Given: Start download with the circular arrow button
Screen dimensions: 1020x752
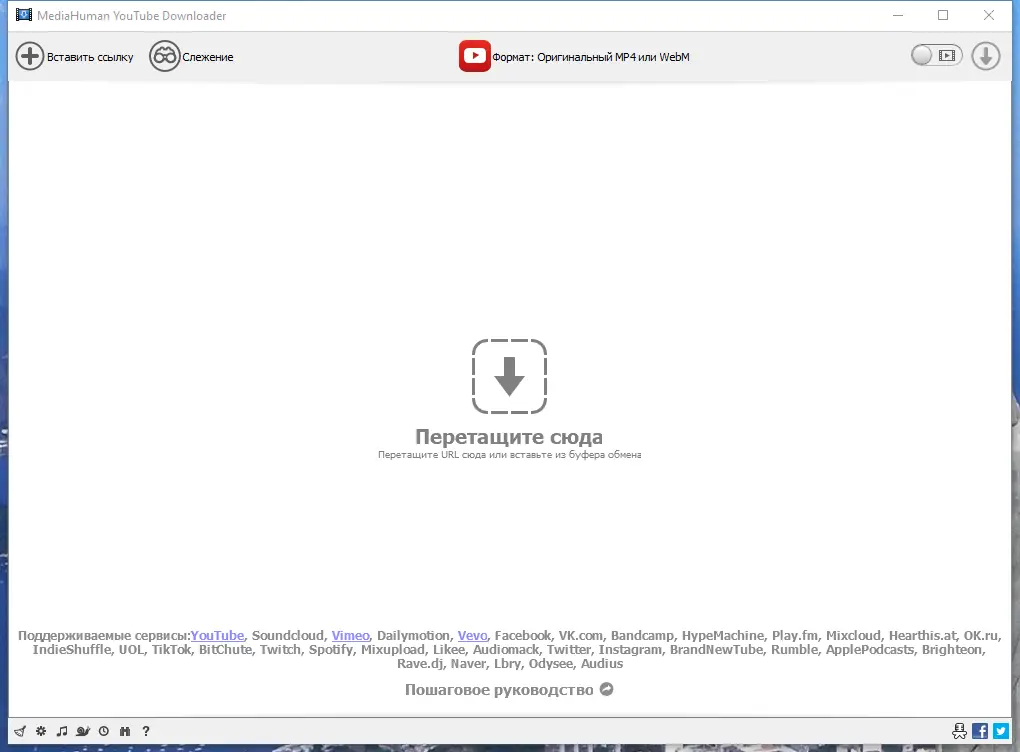Looking at the screenshot, I should pos(985,56).
